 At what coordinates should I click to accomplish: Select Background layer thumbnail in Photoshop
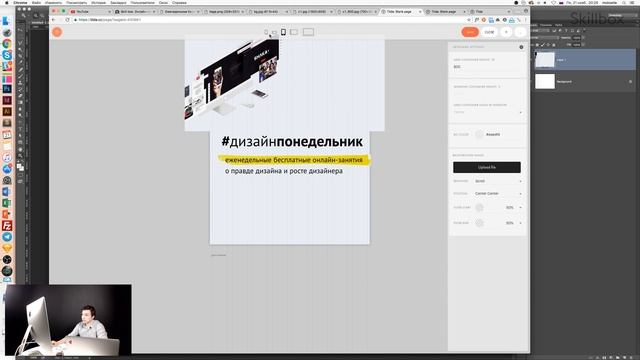click(x=545, y=81)
